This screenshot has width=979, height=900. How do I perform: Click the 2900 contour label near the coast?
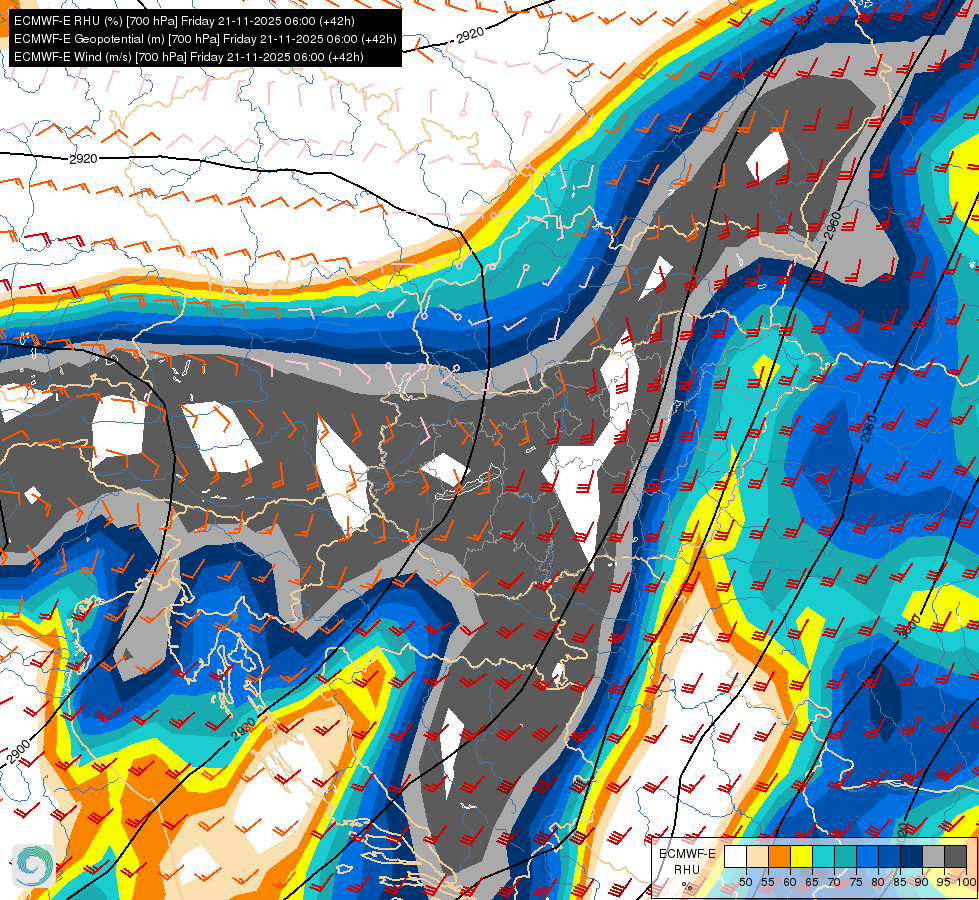pyautogui.click(x=244, y=729)
